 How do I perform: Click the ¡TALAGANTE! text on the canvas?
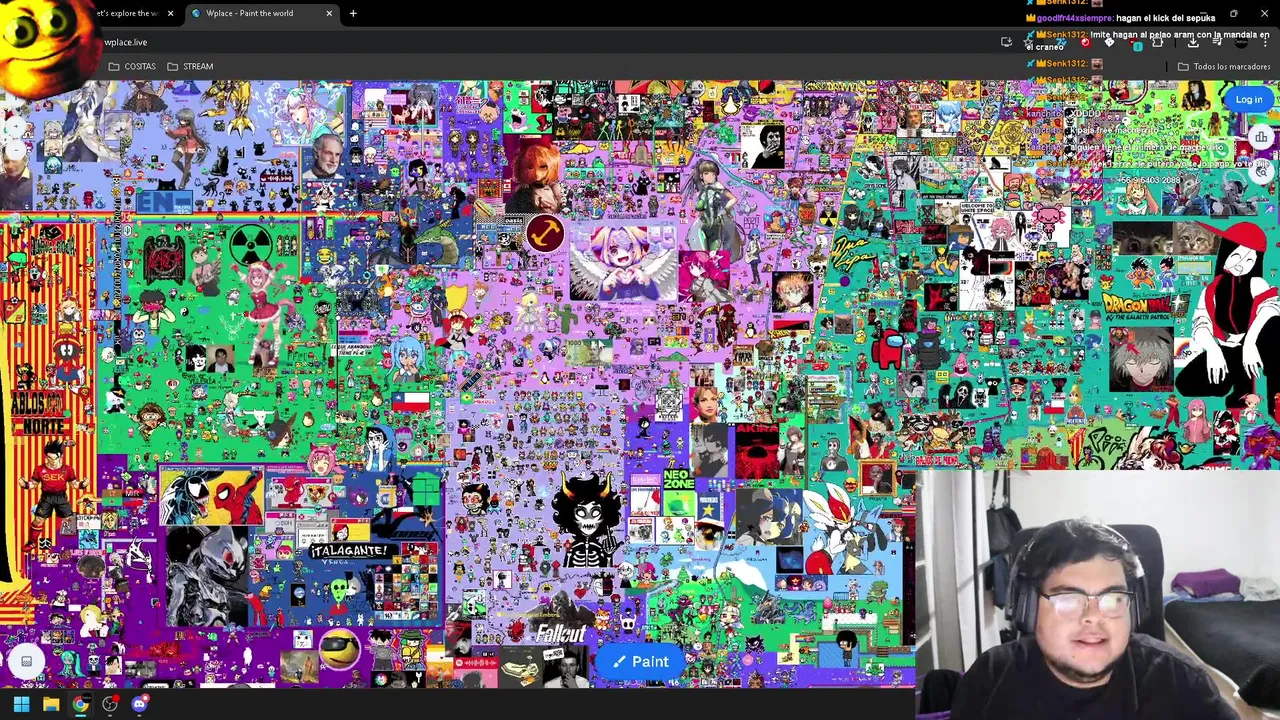pyautogui.click(x=348, y=551)
